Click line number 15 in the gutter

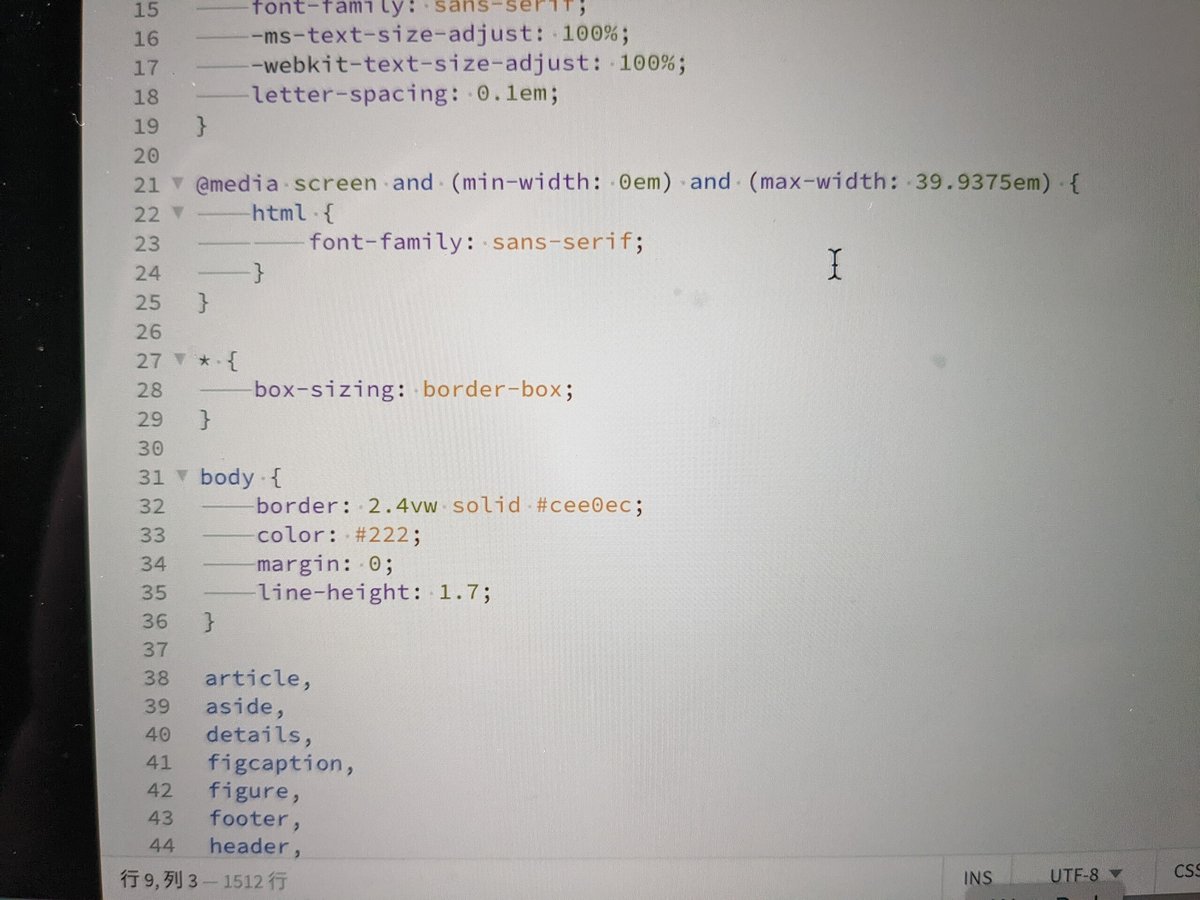pos(145,10)
